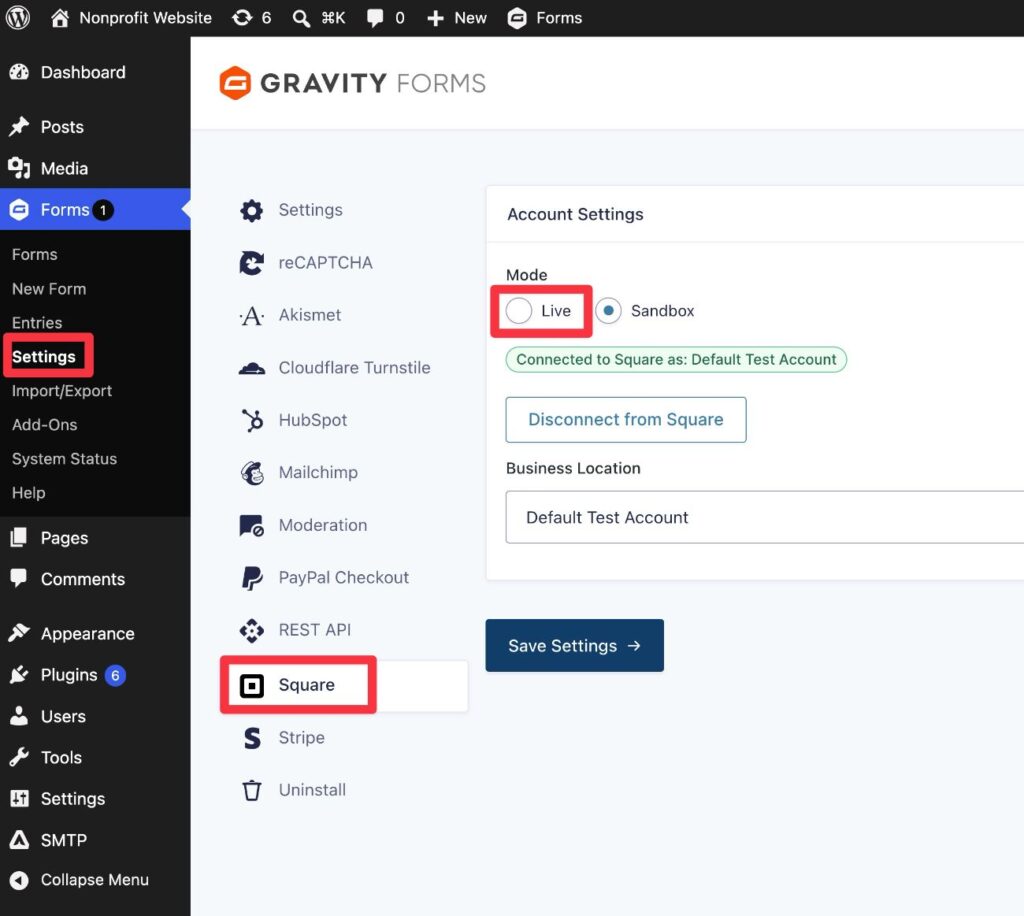Image resolution: width=1024 pixels, height=916 pixels.
Task: Select the Sandbox mode radio button
Action: pyautogui.click(x=608, y=311)
